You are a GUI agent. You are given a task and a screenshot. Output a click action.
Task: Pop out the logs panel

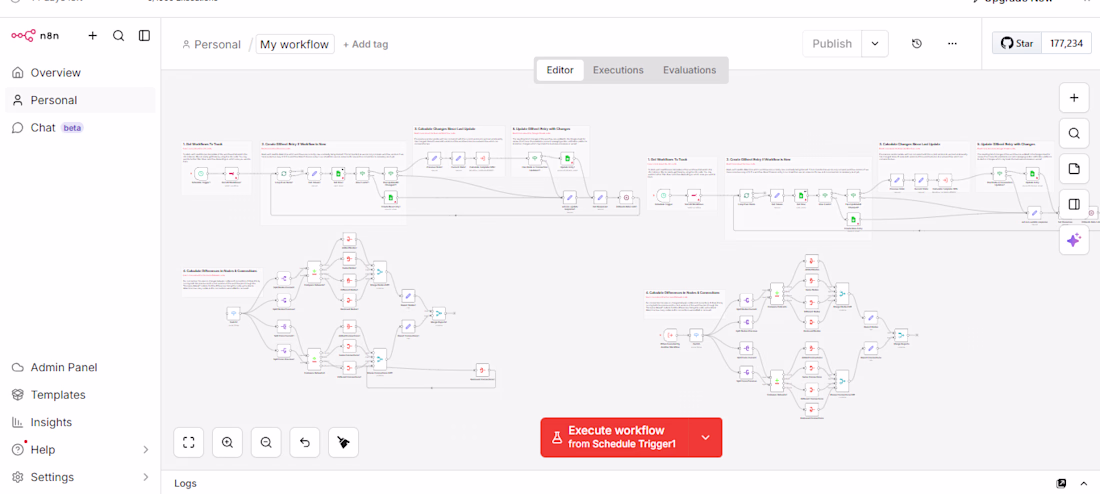1062,483
